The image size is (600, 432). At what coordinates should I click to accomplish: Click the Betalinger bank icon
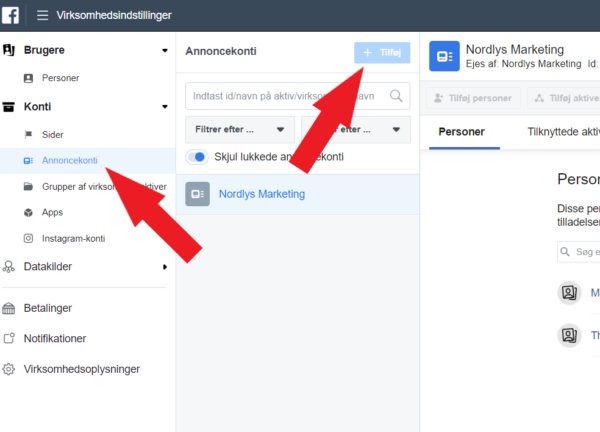pyautogui.click(x=8, y=308)
